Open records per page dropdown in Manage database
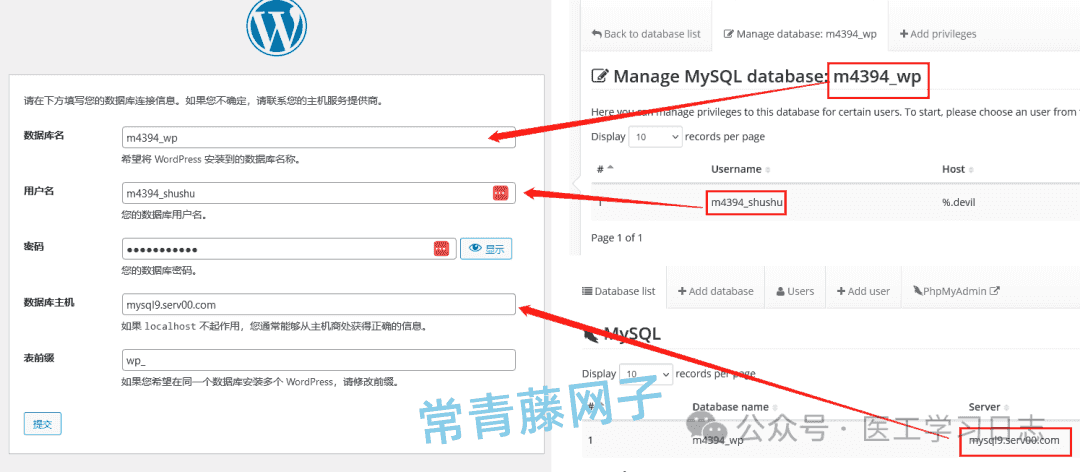The height and width of the screenshot is (472, 1080). [x=656, y=136]
